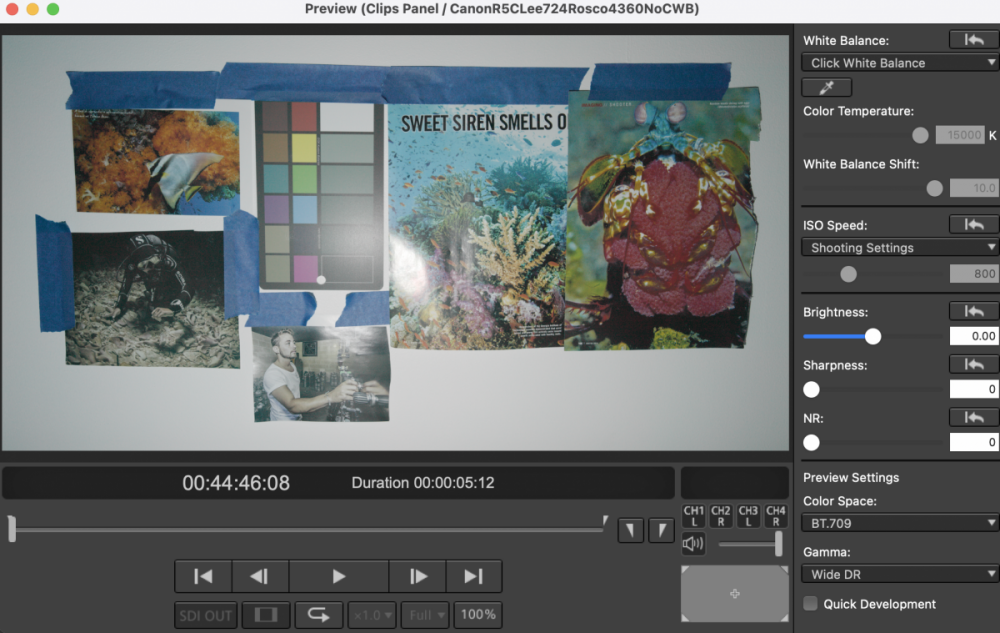This screenshot has height=633, width=1000.
Task: Click the Duration 00:00:05:12 text
Action: click(x=423, y=483)
